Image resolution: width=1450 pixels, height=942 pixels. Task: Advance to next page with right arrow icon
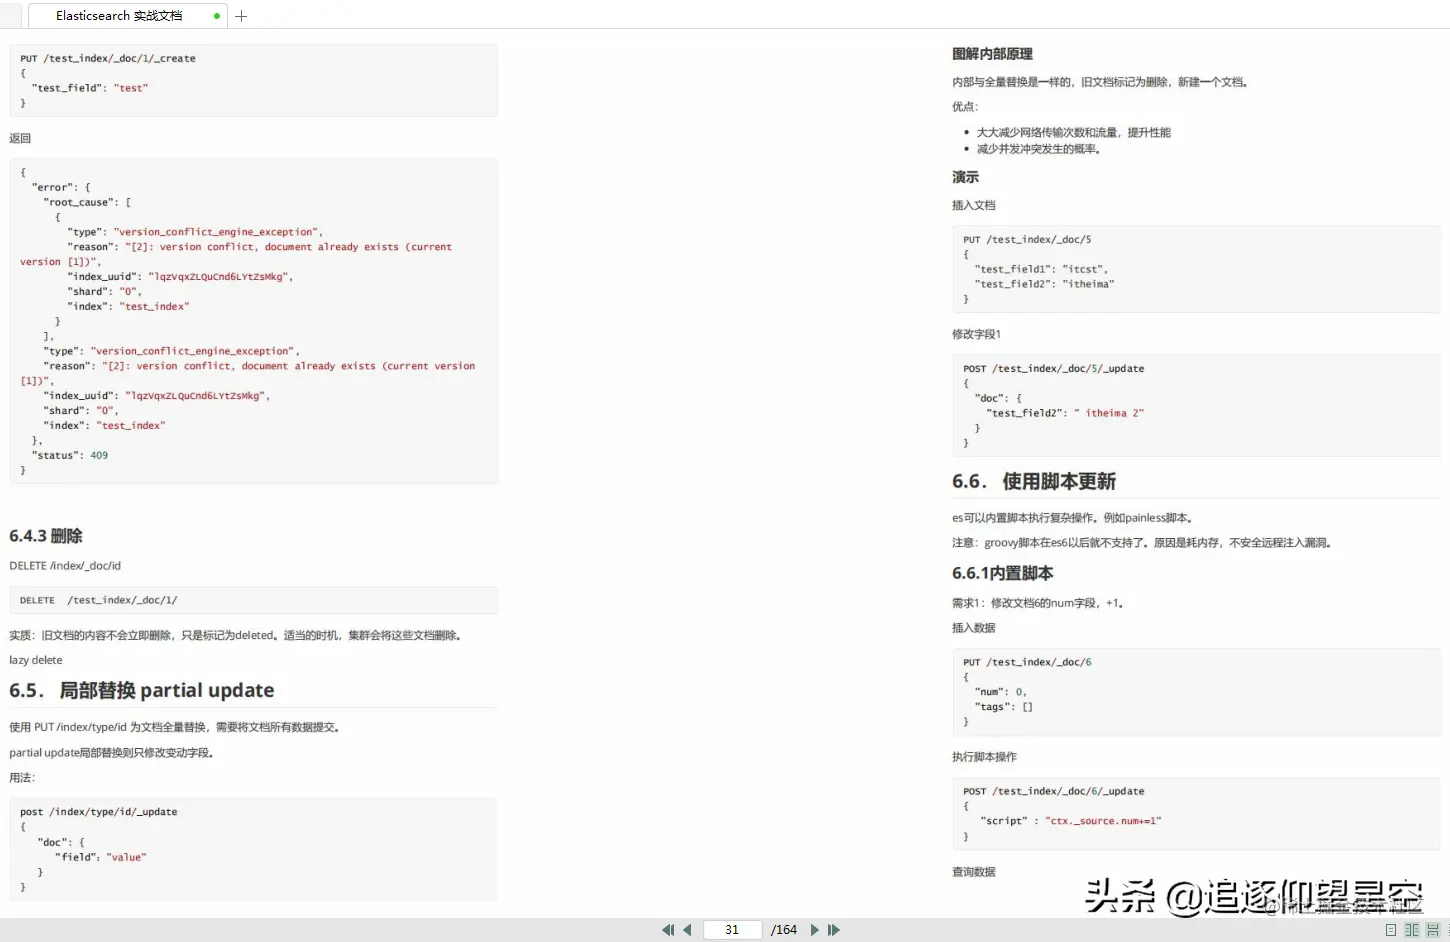pos(814,929)
